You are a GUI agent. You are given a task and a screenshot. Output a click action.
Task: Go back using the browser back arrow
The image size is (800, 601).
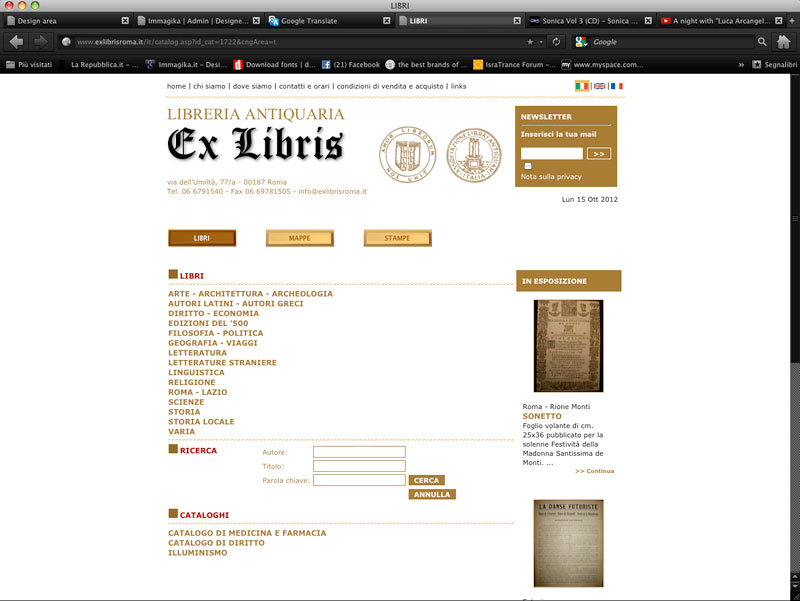[16, 42]
